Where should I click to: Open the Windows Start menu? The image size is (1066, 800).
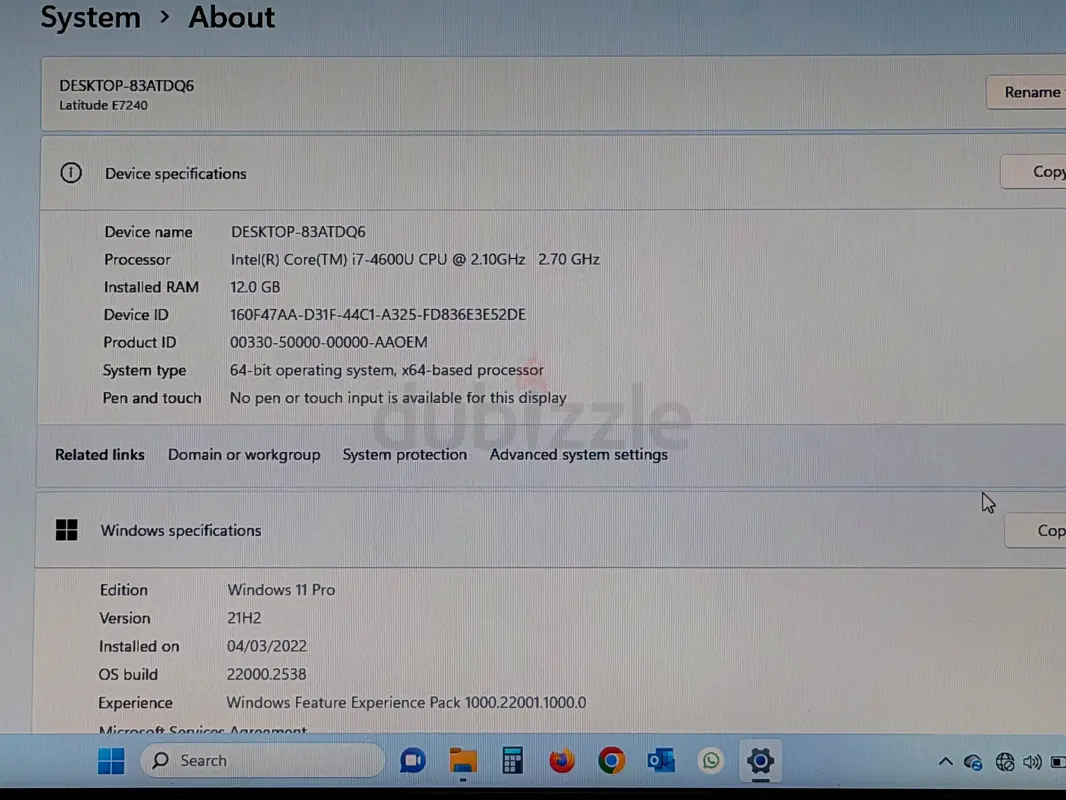[111, 761]
